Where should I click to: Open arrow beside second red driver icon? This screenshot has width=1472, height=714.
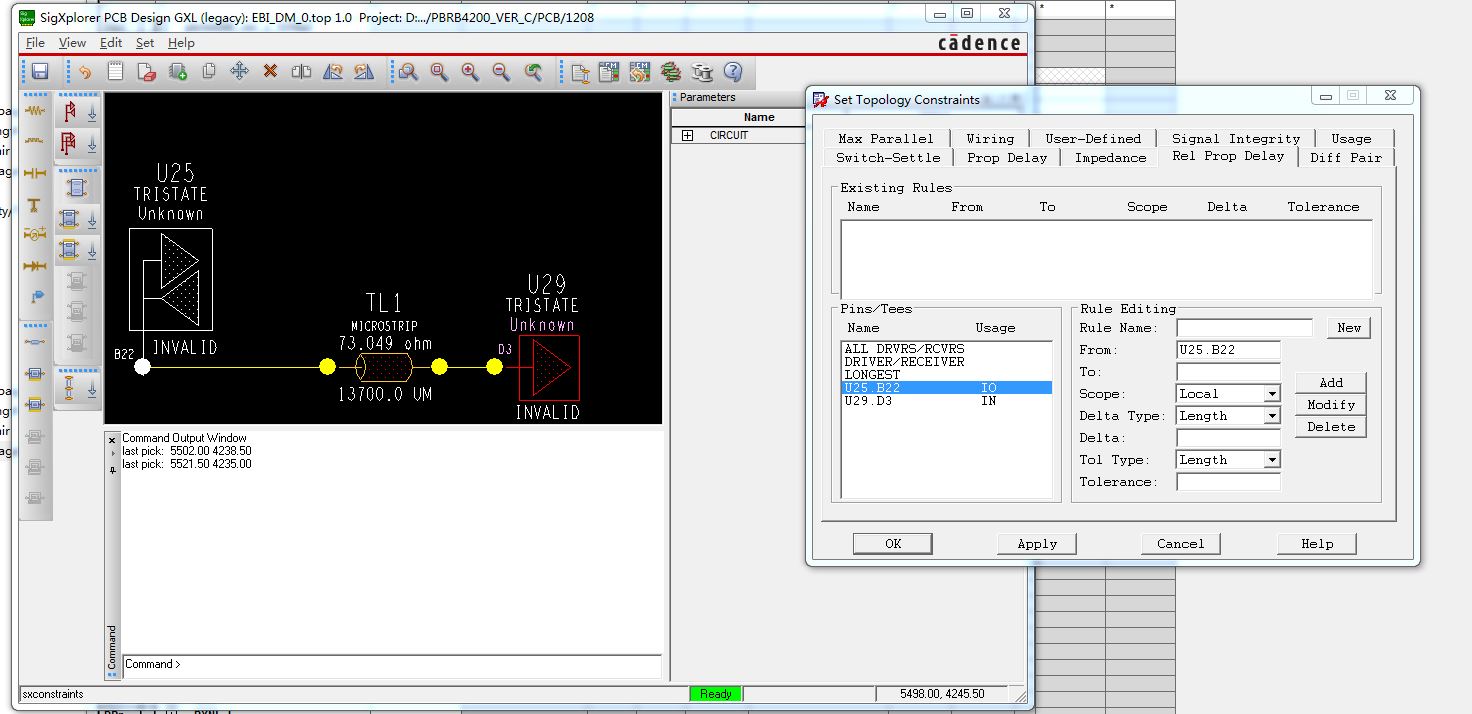(92, 145)
